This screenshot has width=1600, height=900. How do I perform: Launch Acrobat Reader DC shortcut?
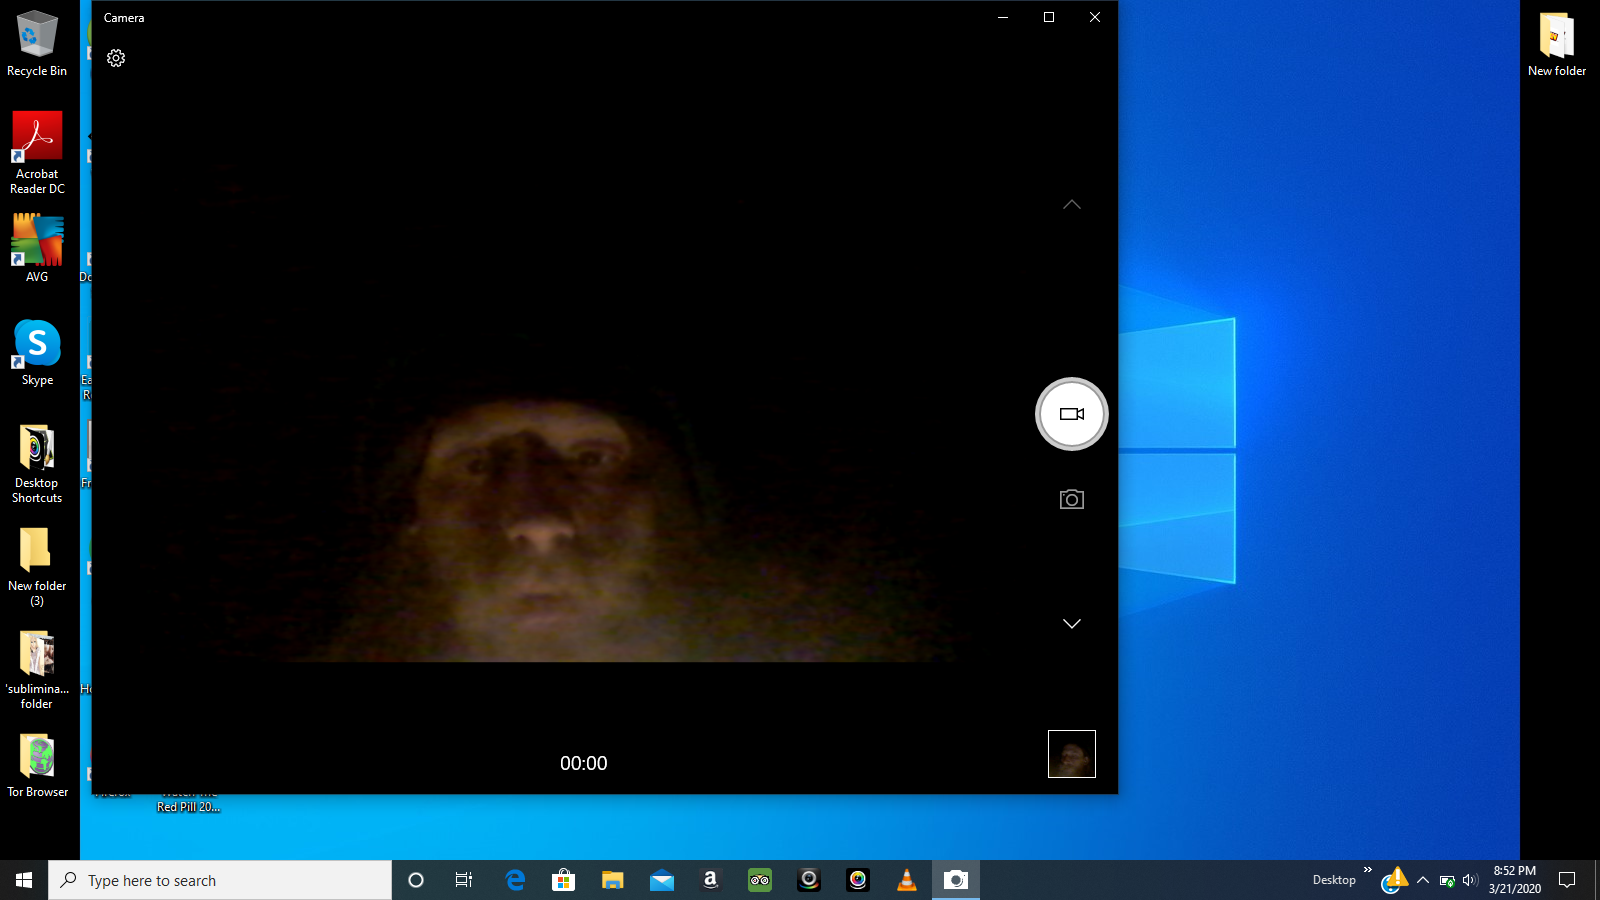(x=37, y=152)
